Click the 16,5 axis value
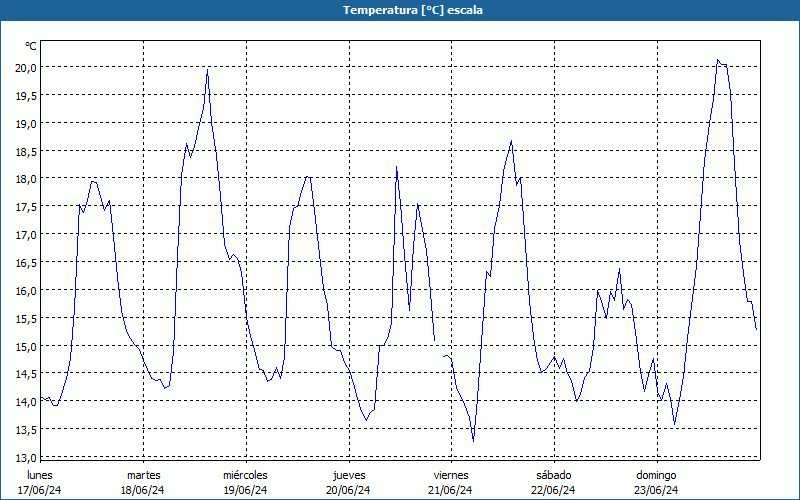The height and width of the screenshot is (500, 800). pyautogui.click(x=26, y=263)
